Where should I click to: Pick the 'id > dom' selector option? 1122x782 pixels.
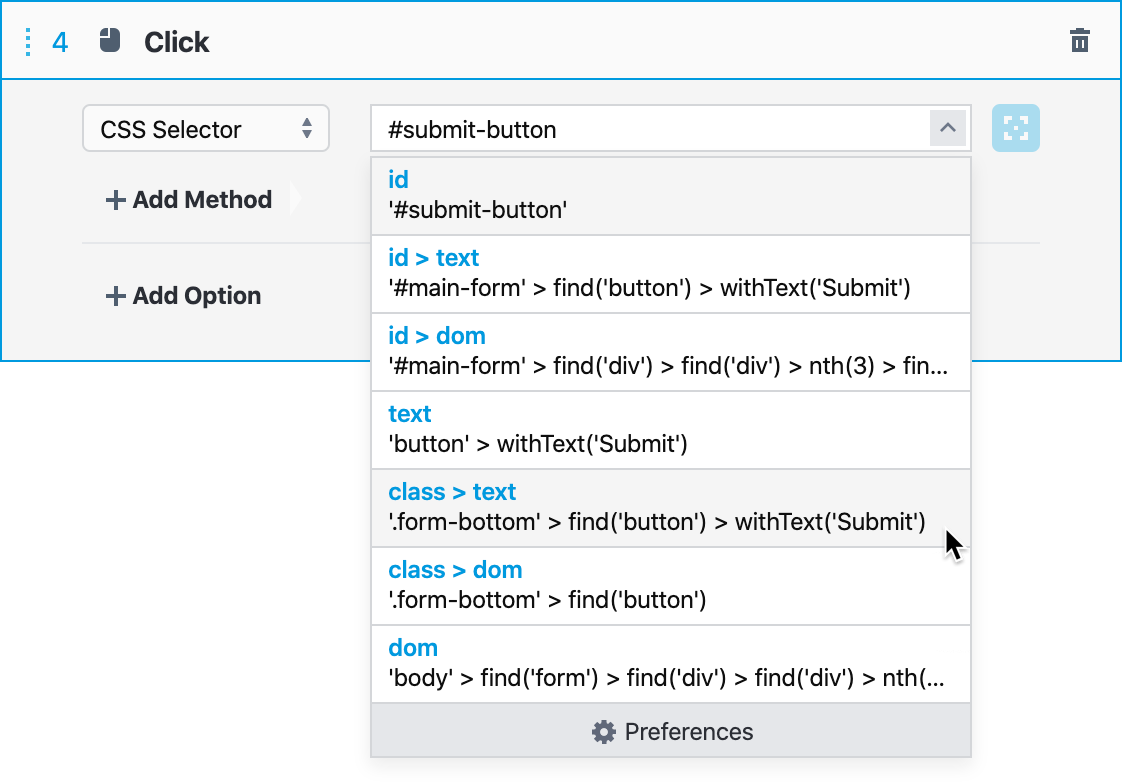(670, 351)
